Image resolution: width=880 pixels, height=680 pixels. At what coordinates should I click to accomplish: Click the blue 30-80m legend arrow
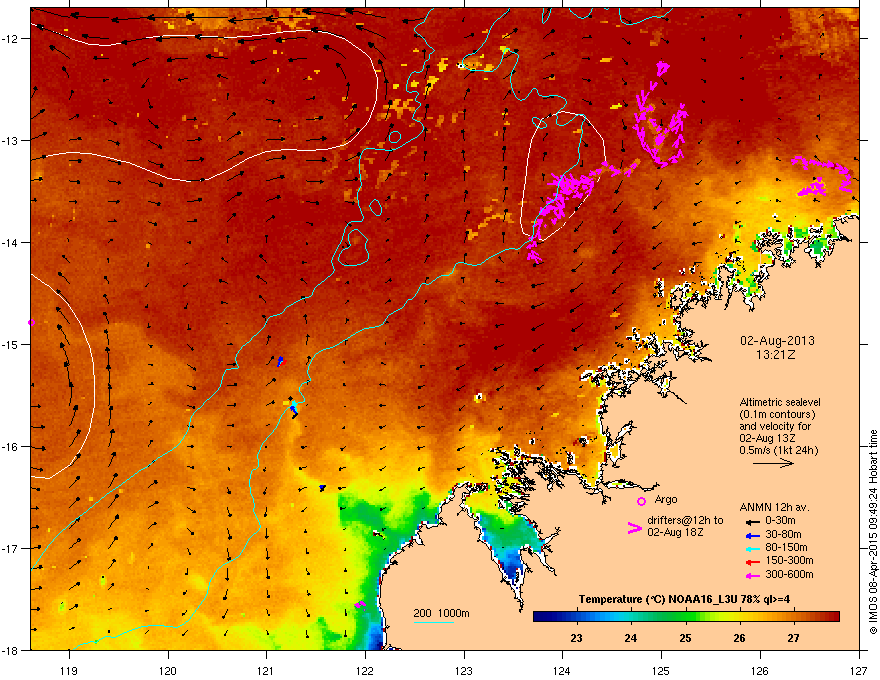[751, 535]
